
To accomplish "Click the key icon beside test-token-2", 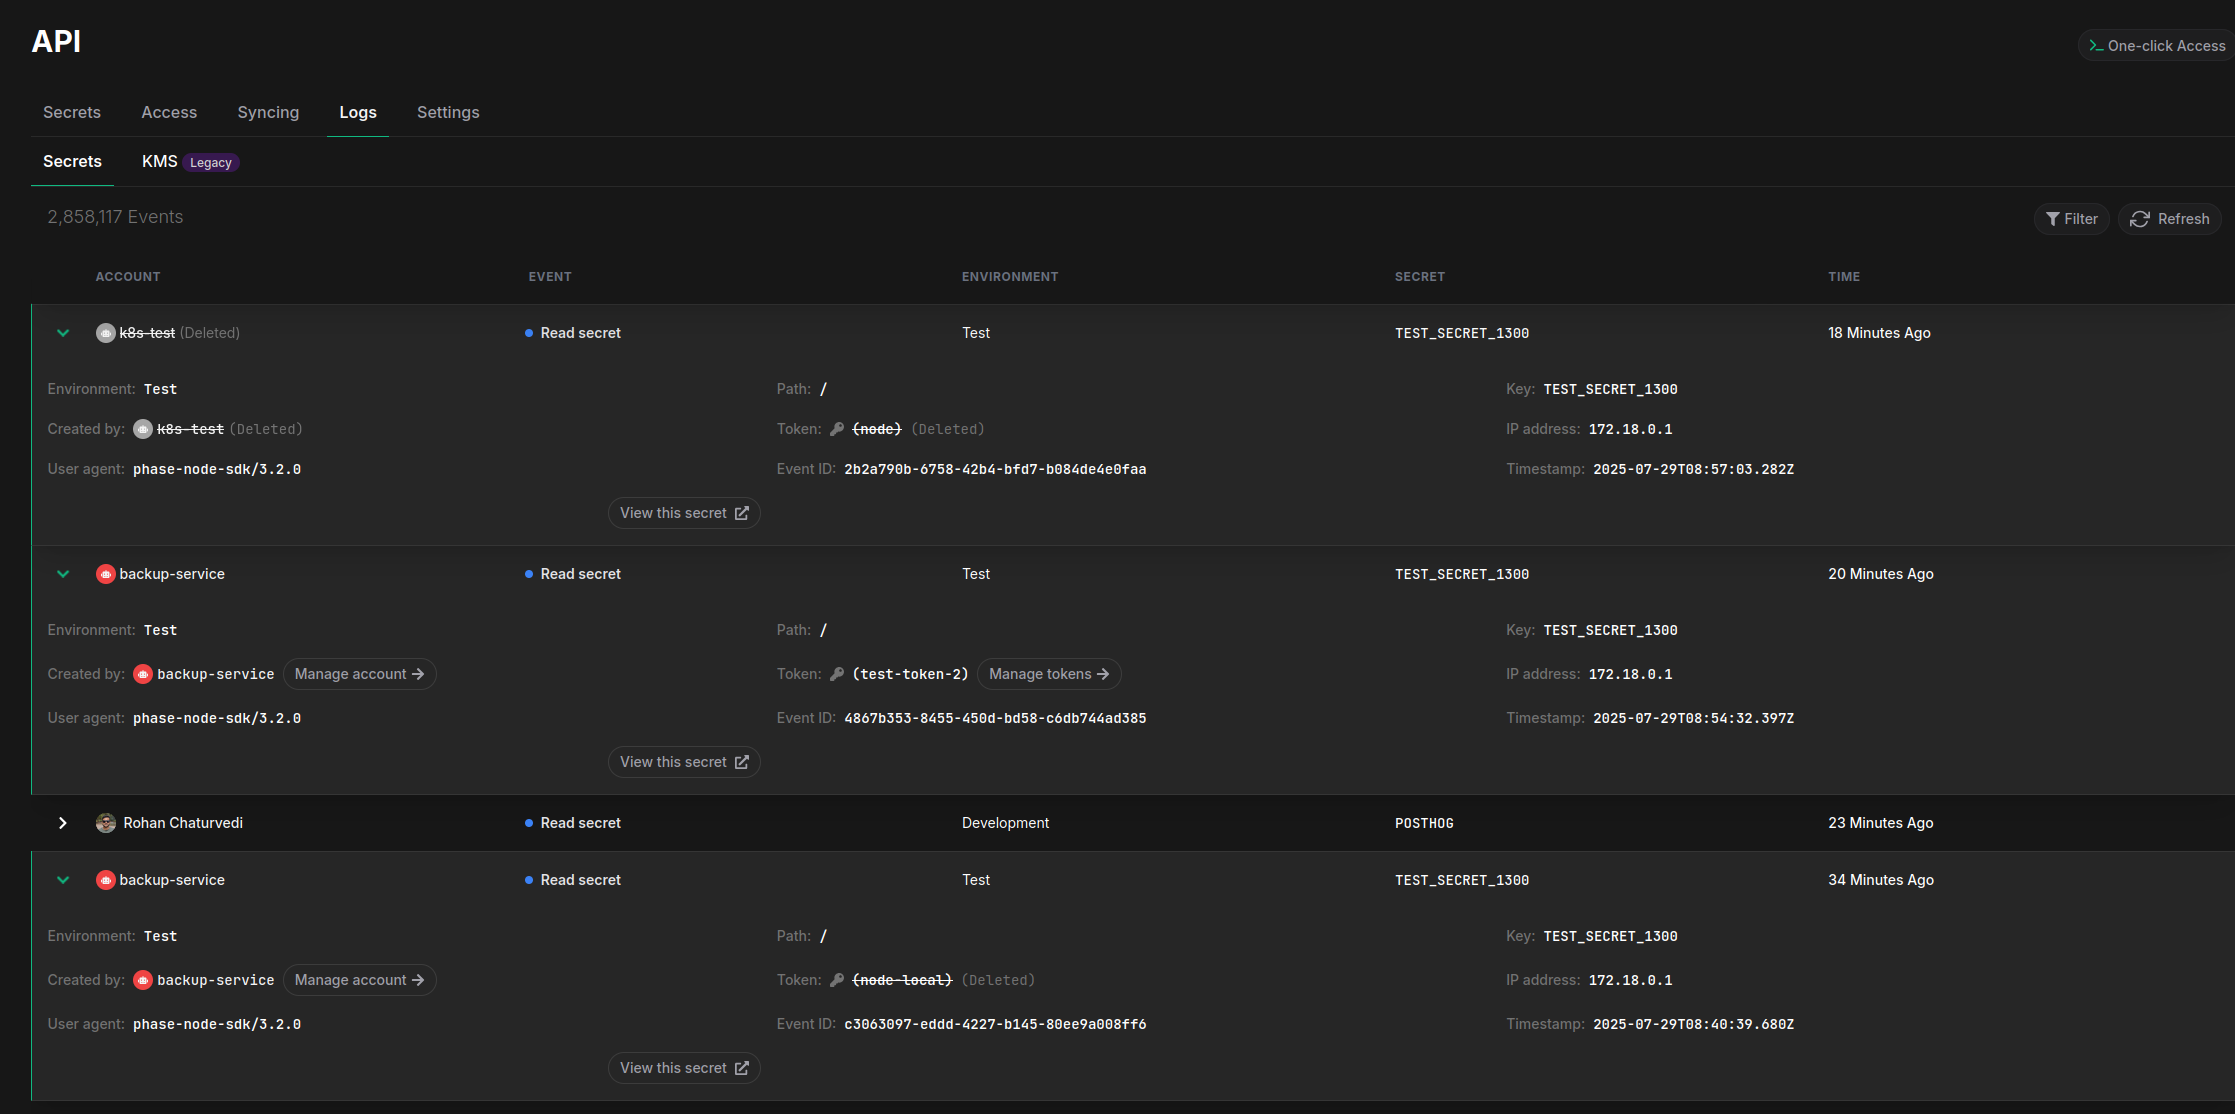I will (836, 673).
